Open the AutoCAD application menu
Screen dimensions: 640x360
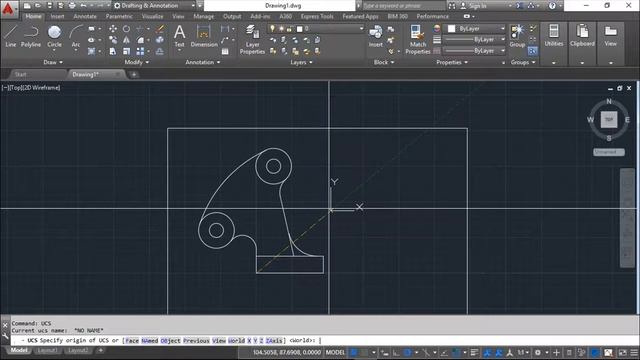pos(8,8)
